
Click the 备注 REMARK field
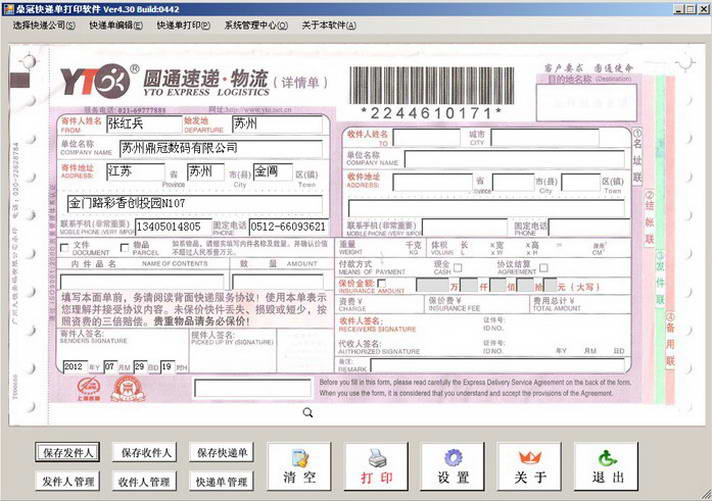tap(497, 366)
